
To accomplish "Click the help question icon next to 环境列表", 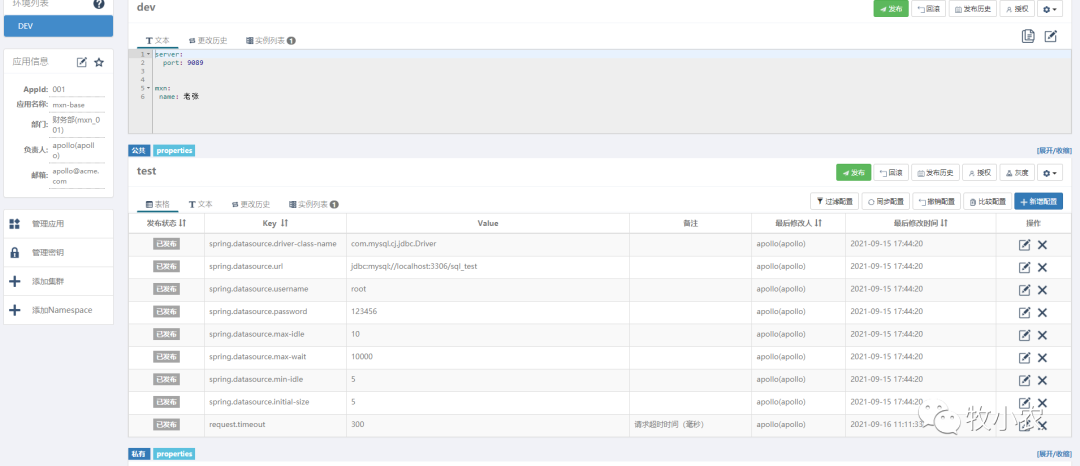I will [x=98, y=4].
